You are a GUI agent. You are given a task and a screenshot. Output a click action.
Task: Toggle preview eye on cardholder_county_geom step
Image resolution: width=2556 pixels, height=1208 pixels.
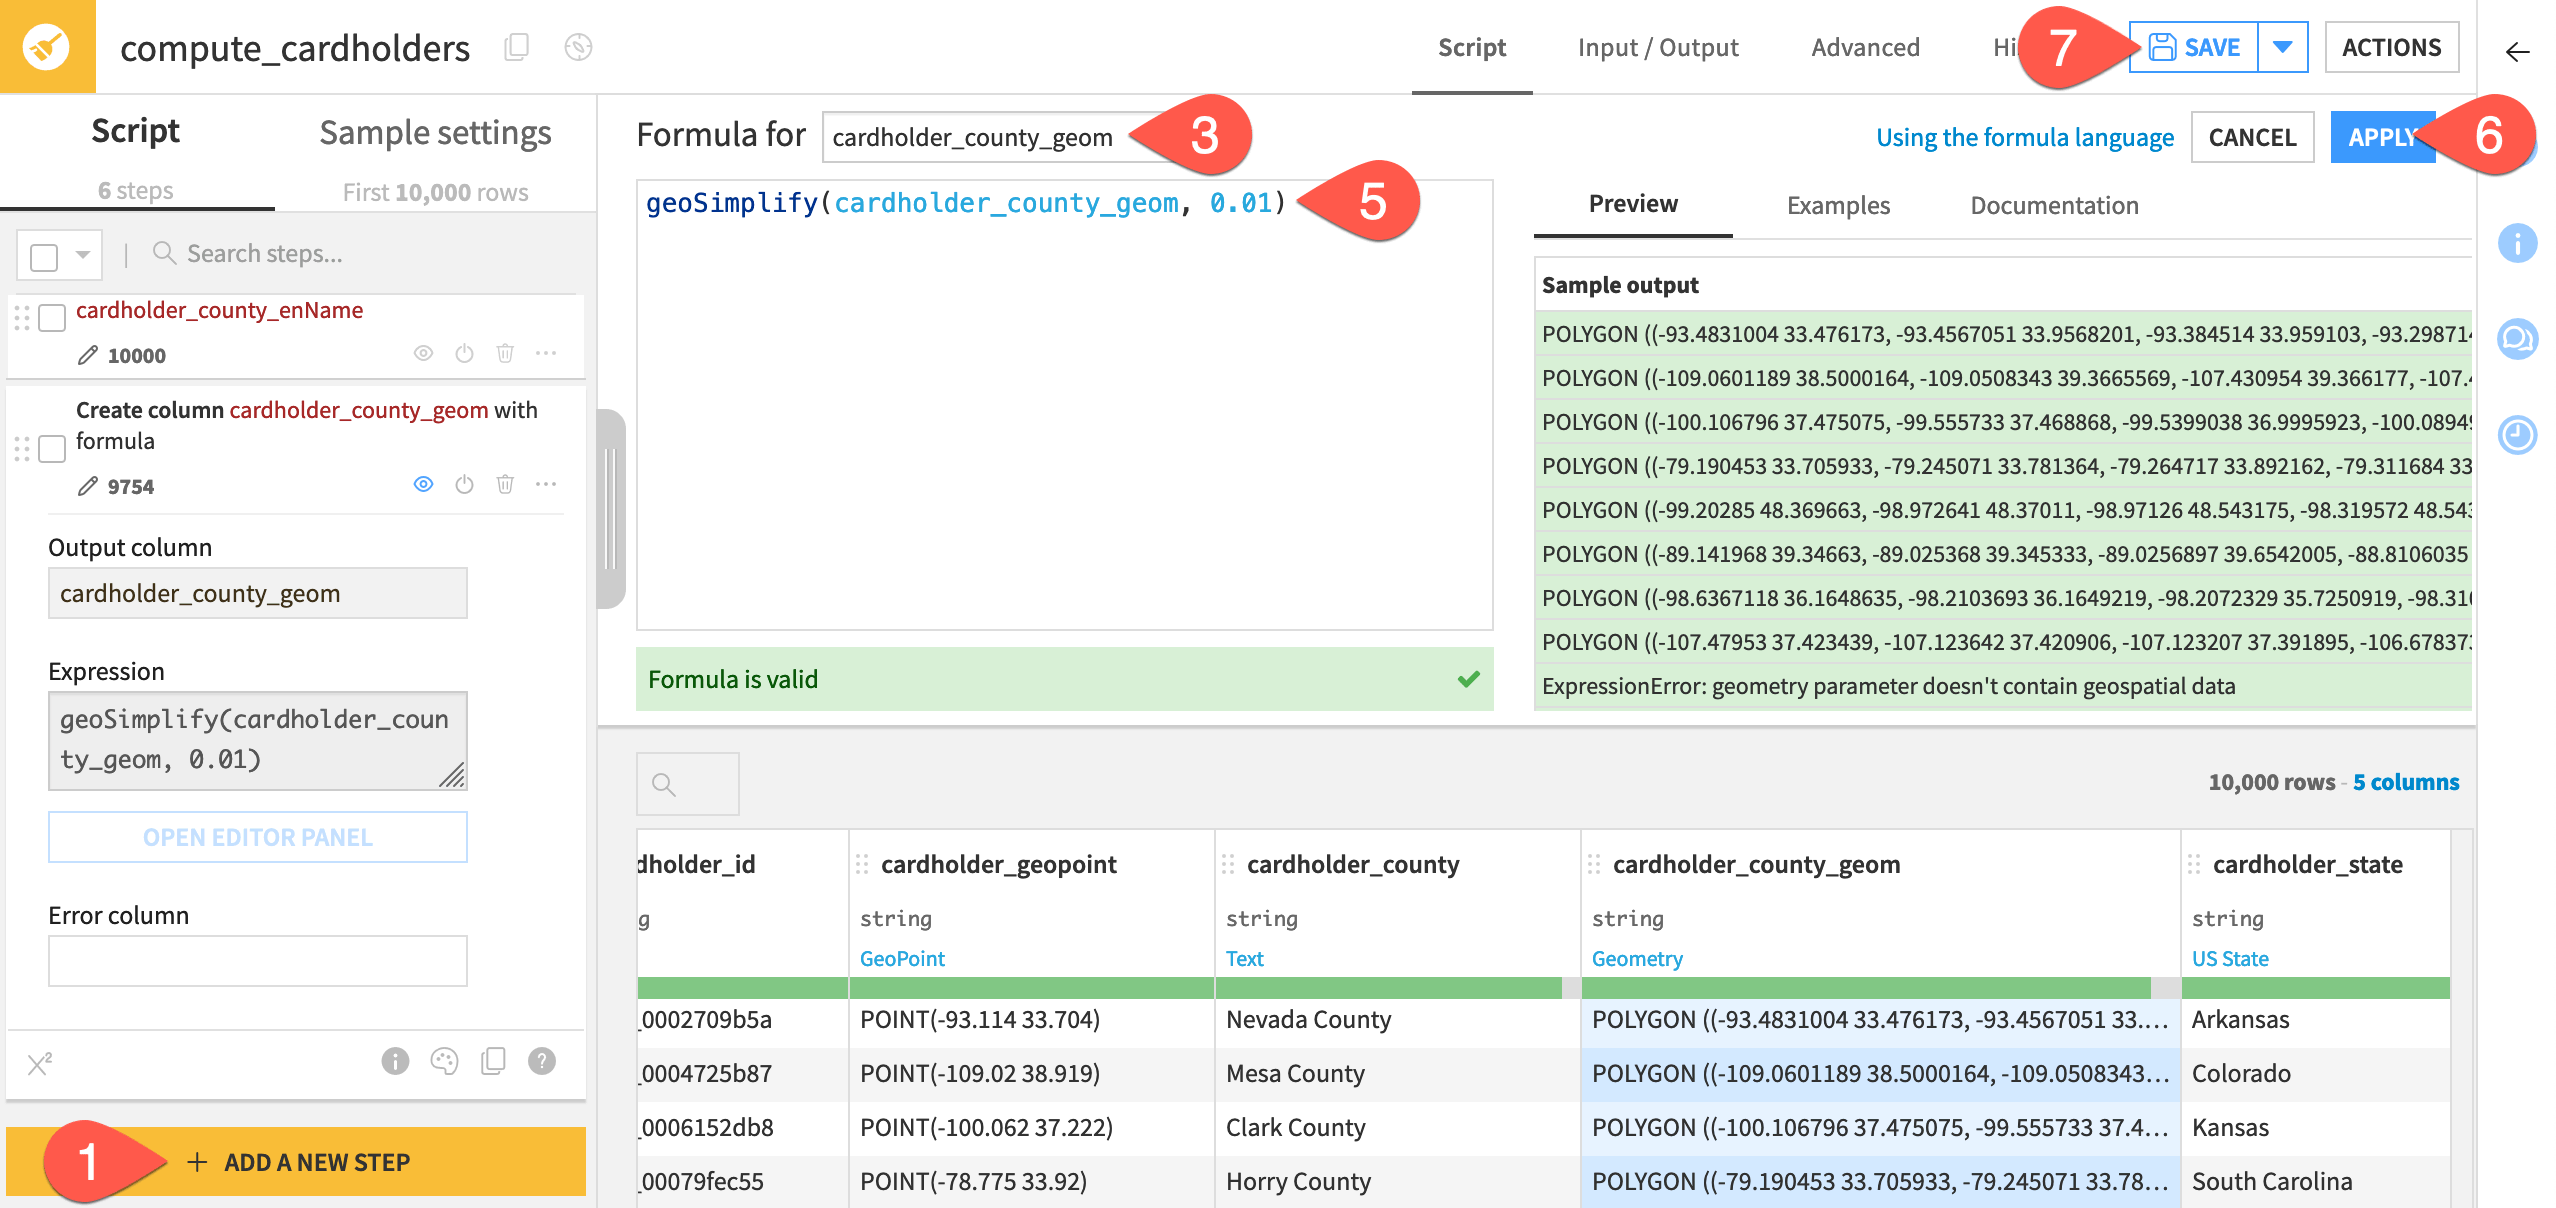[423, 484]
